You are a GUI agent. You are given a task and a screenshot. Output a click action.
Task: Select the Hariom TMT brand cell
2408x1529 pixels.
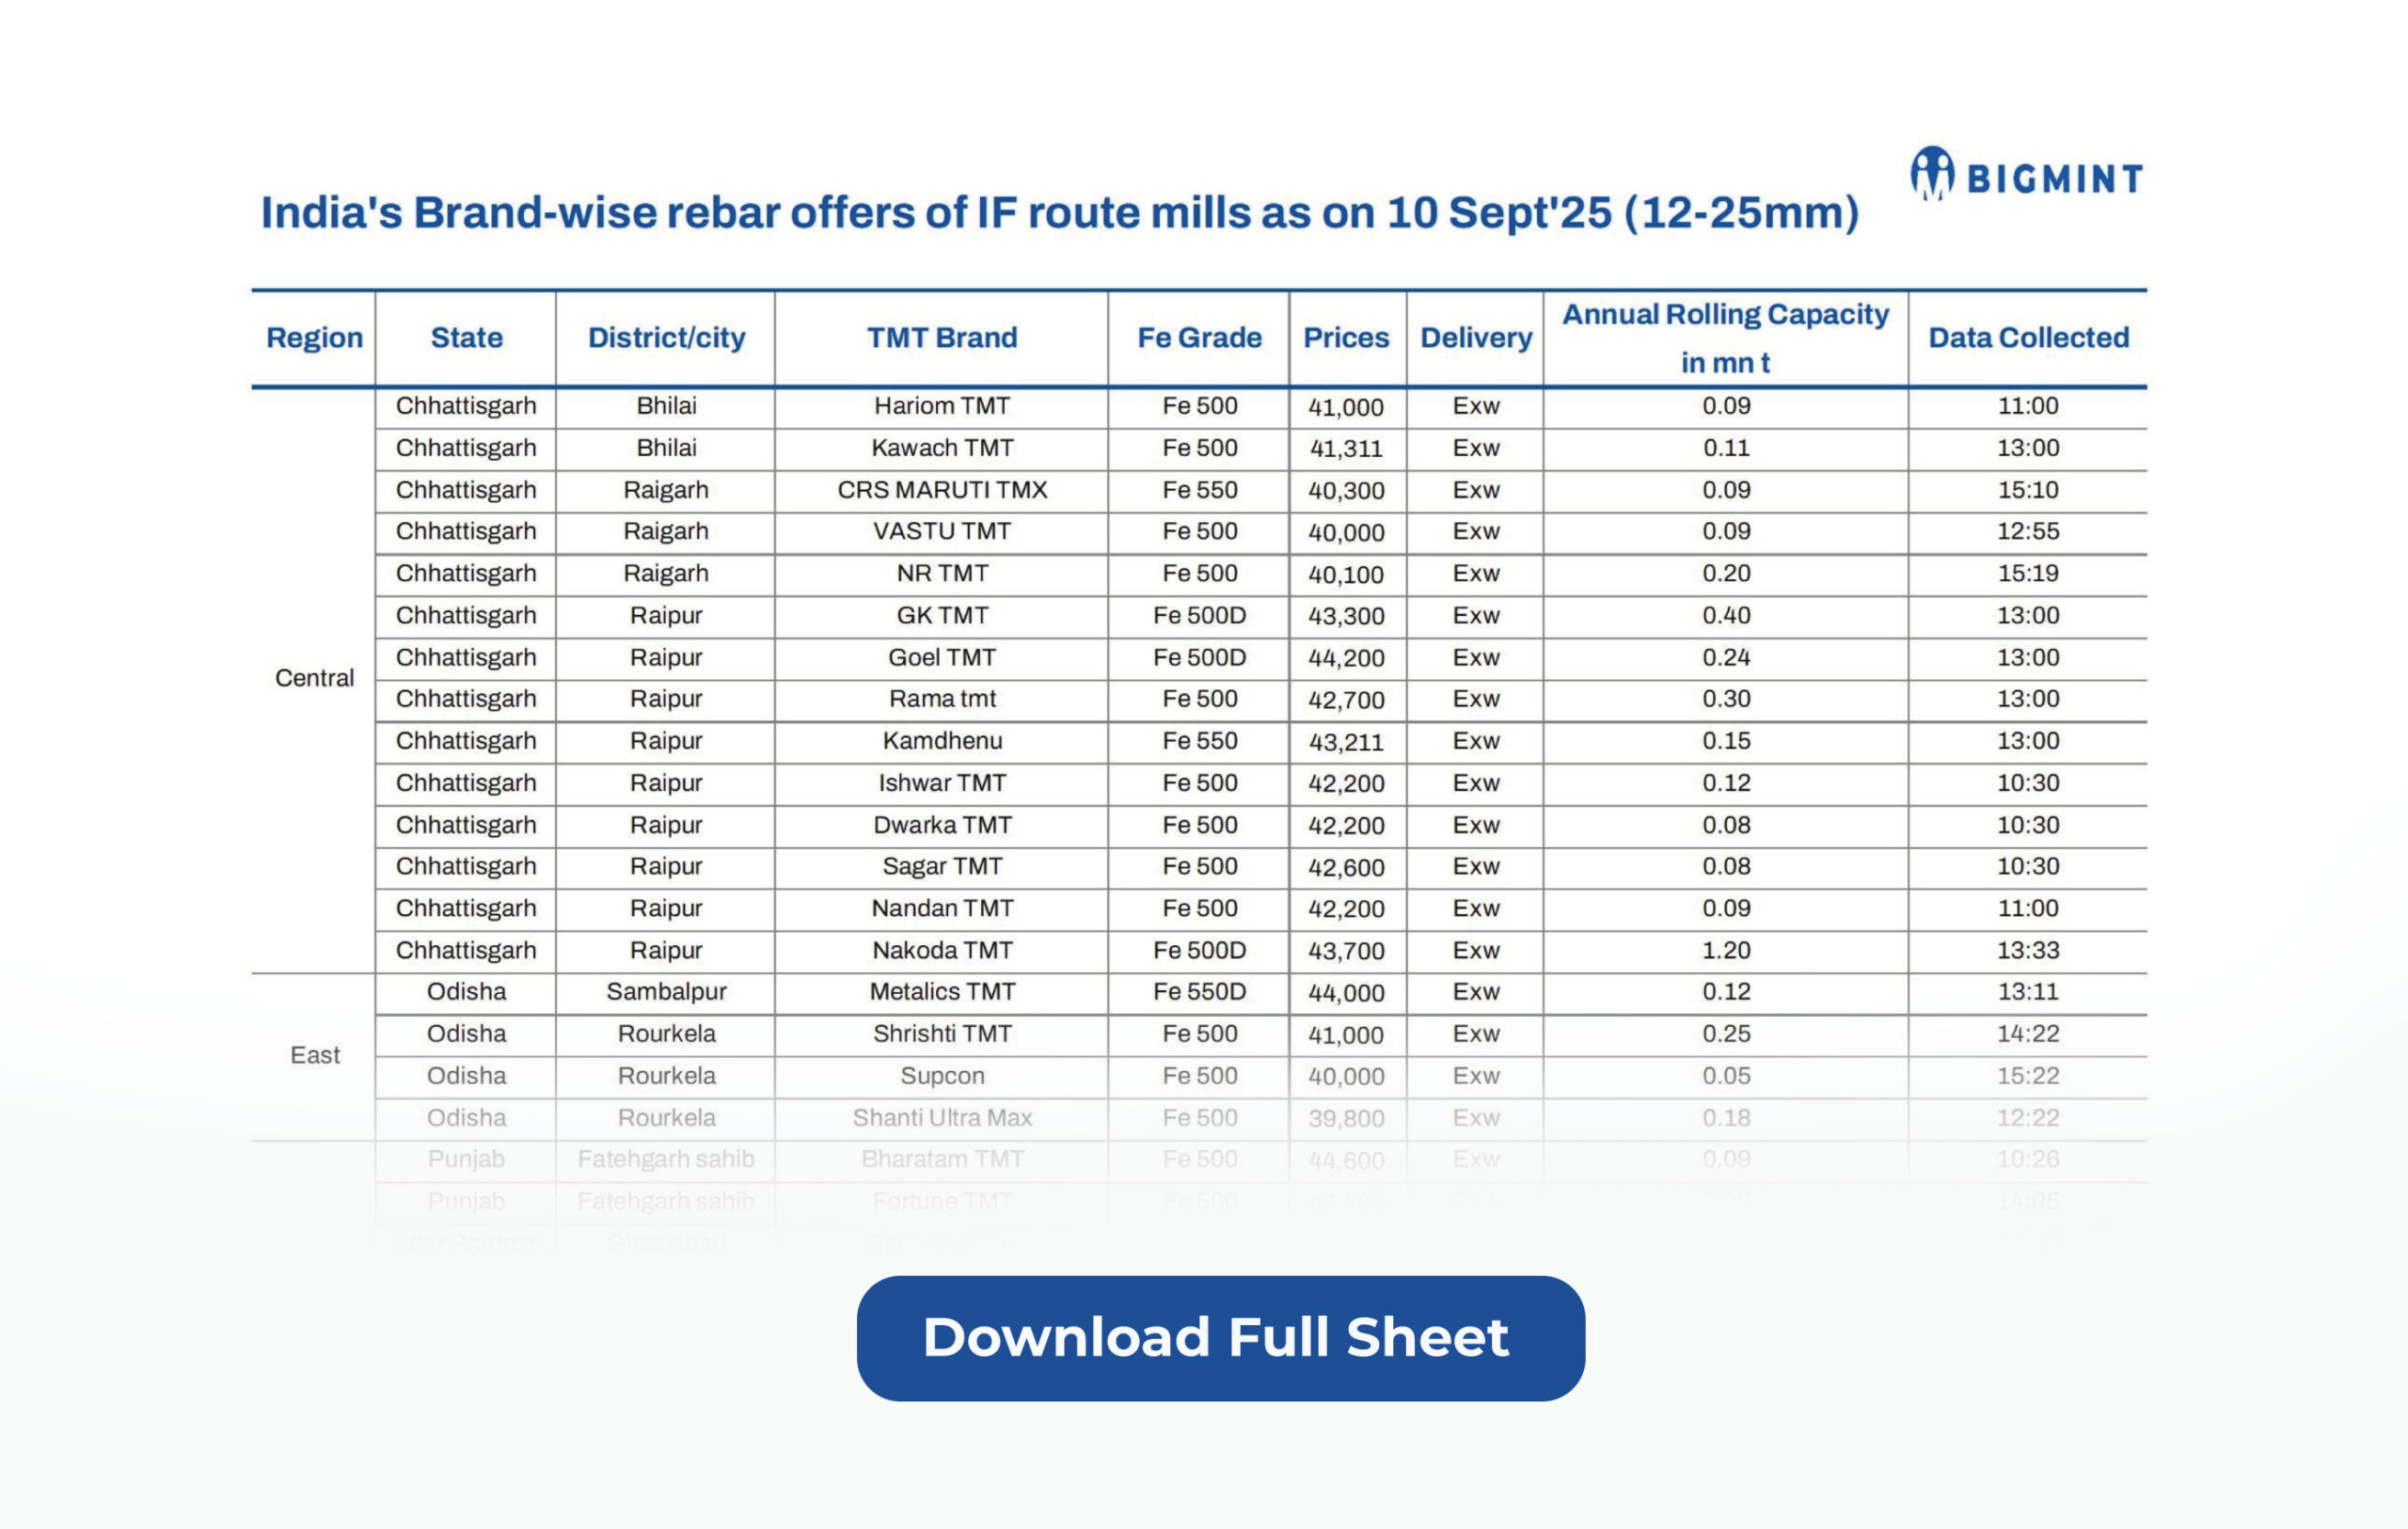[941, 406]
